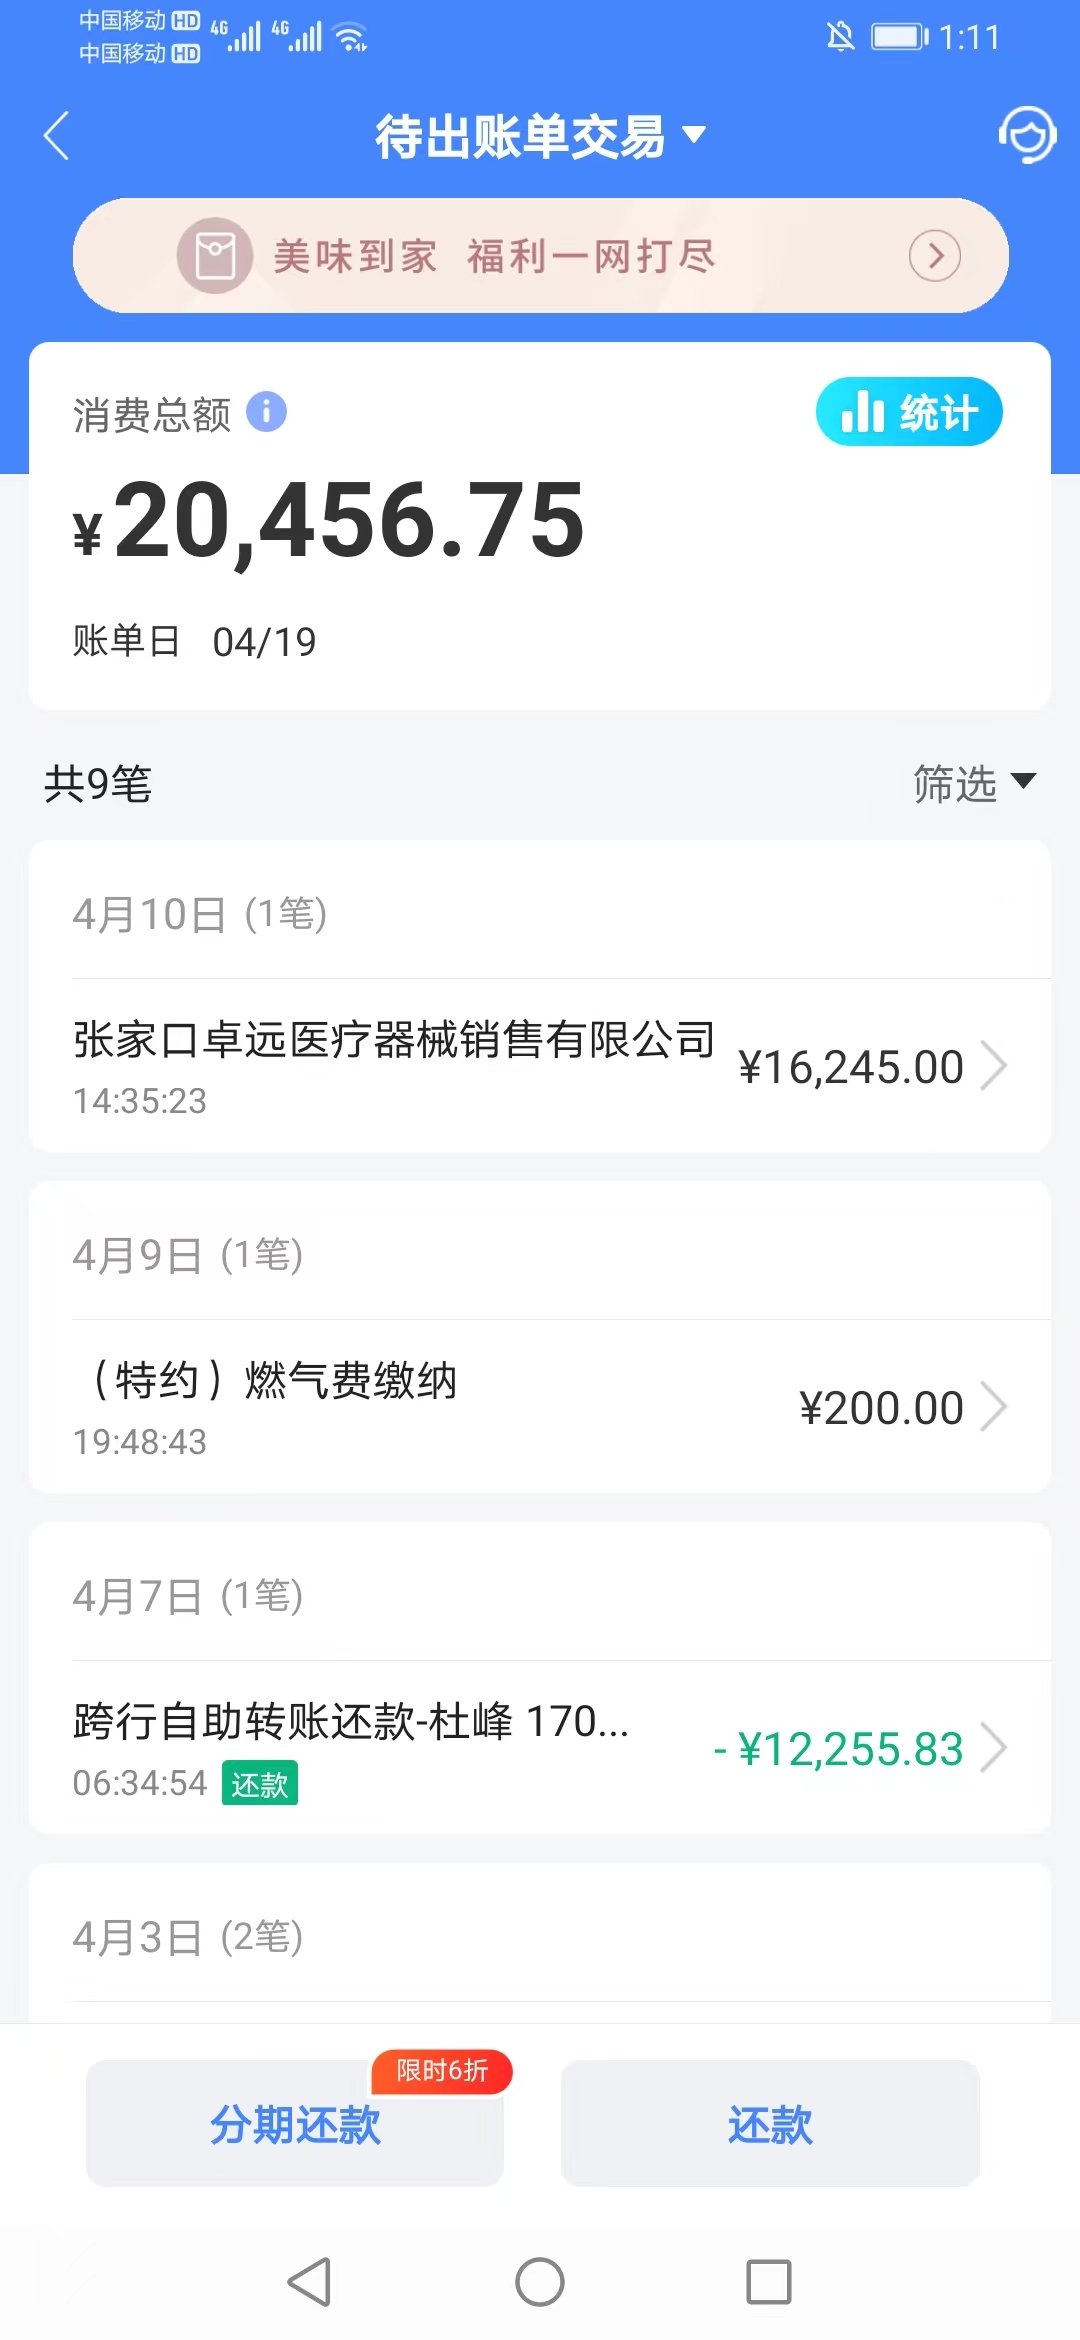Tap the gift envelope icon in banner
1080x2340 pixels.
coord(215,256)
